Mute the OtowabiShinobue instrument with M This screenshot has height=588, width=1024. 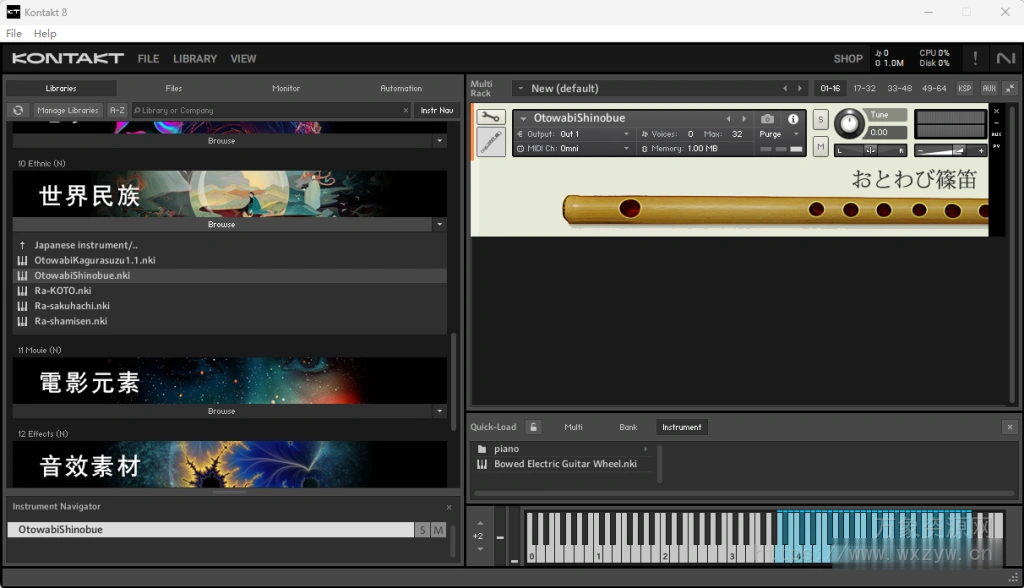(820, 147)
